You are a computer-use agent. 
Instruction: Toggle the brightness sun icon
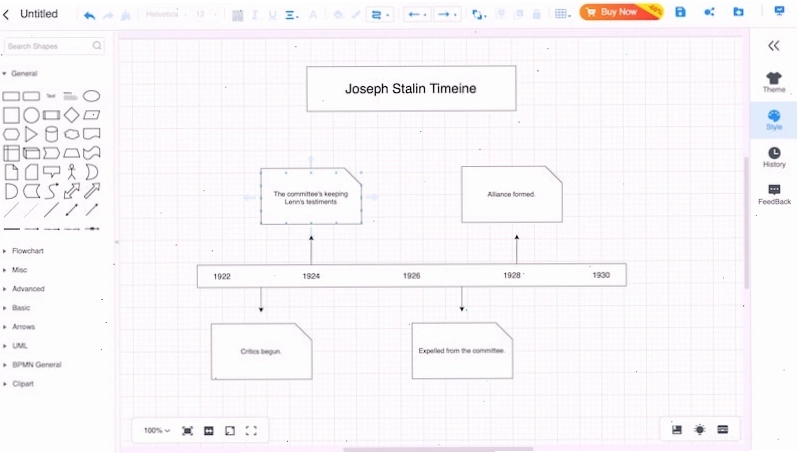pyautogui.click(x=700, y=430)
